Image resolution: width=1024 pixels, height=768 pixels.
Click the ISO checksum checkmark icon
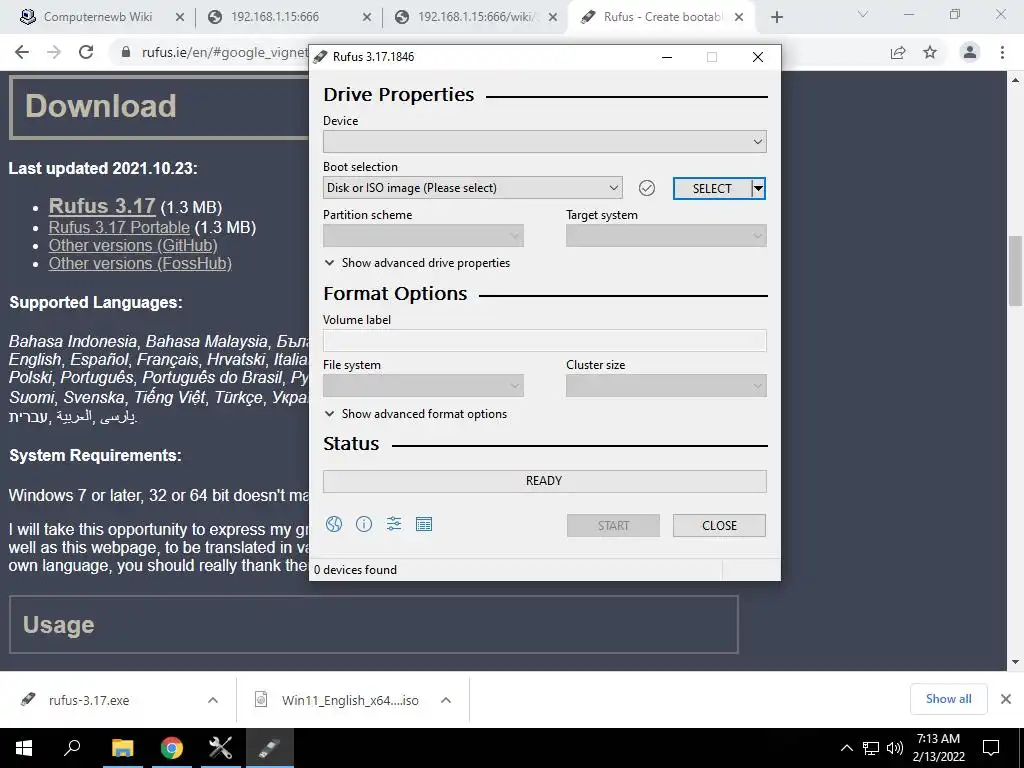(647, 188)
